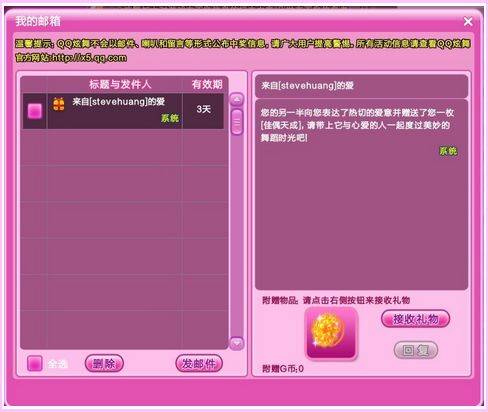
Task: Click the 有效期 column header
Action: (x=207, y=84)
